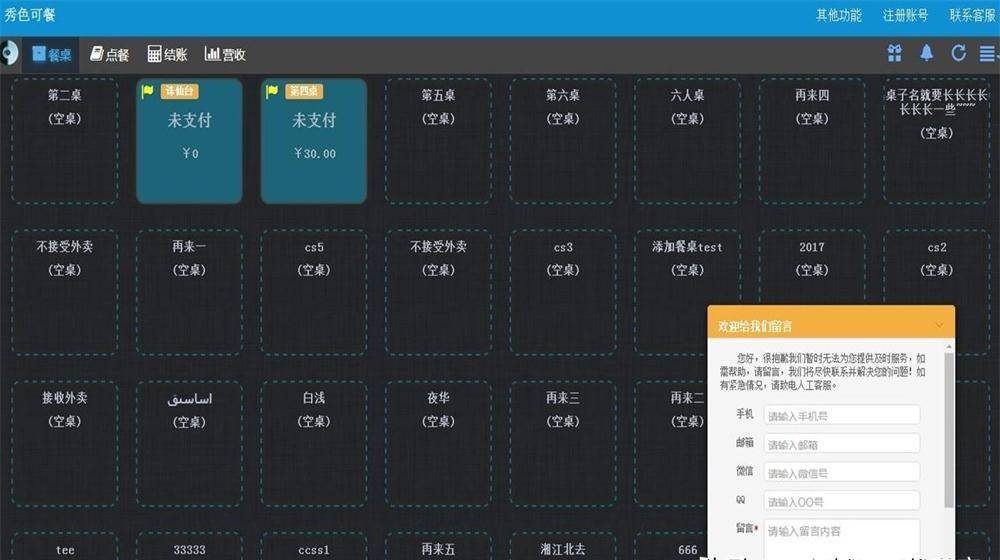Click the orange 第四桌 label
This screenshot has height=560, width=1000.
tap(304, 91)
